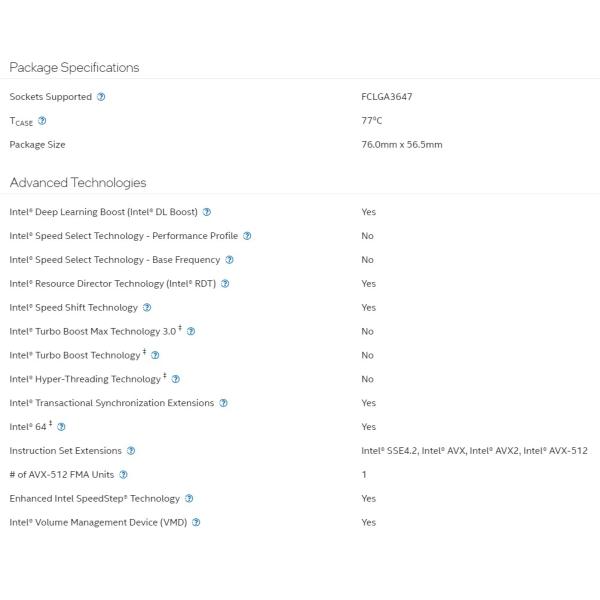
Task: Click help icon next to Sockets Supported
Action: pyautogui.click(x=101, y=97)
